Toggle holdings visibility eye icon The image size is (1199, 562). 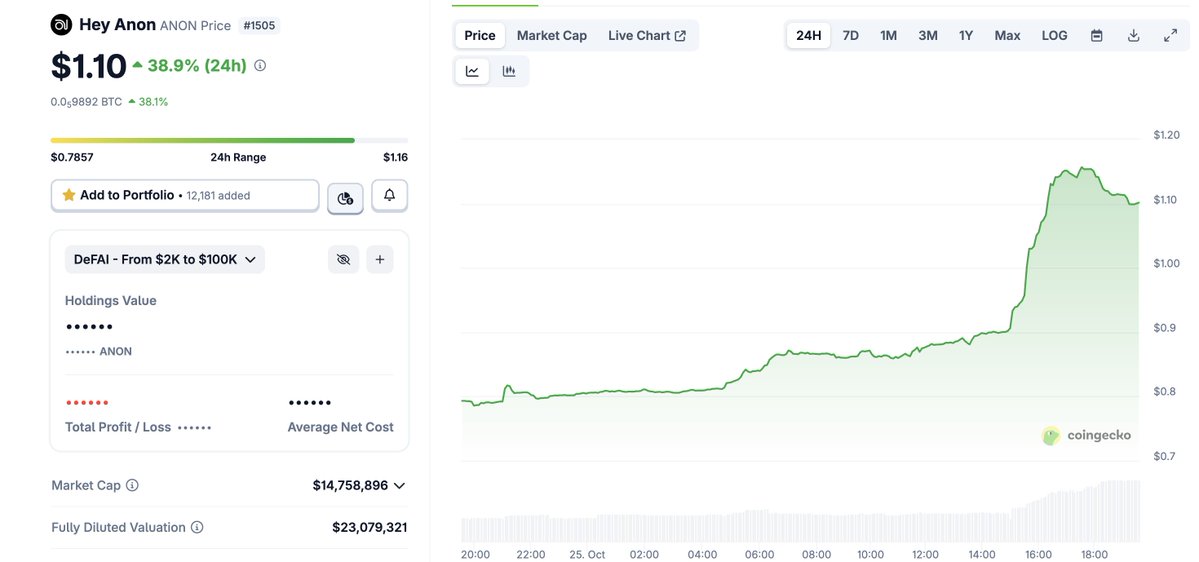tap(343, 260)
